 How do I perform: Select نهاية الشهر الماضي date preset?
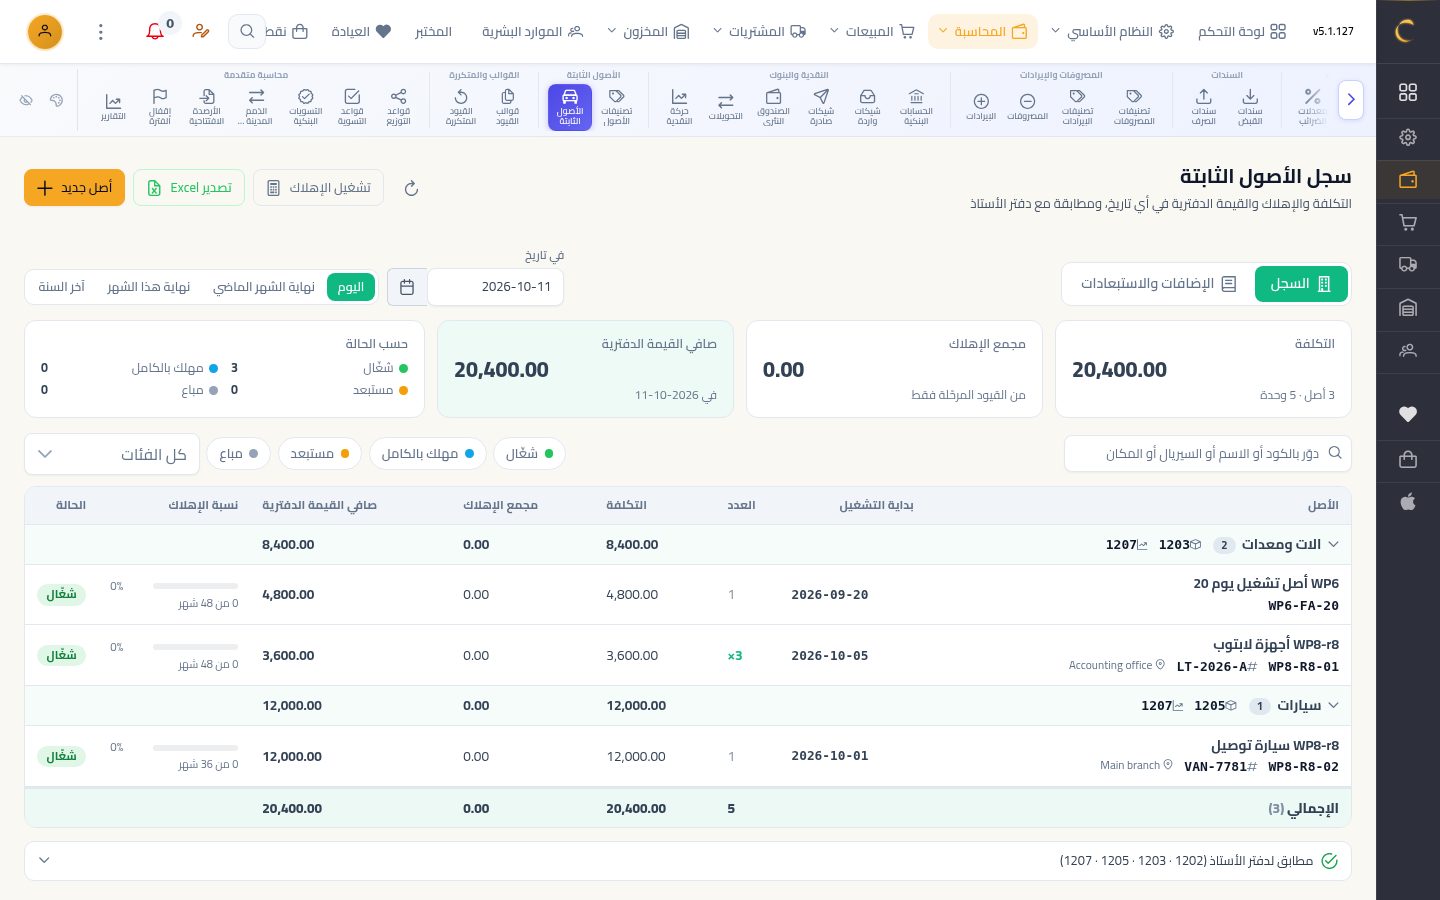pos(264,287)
